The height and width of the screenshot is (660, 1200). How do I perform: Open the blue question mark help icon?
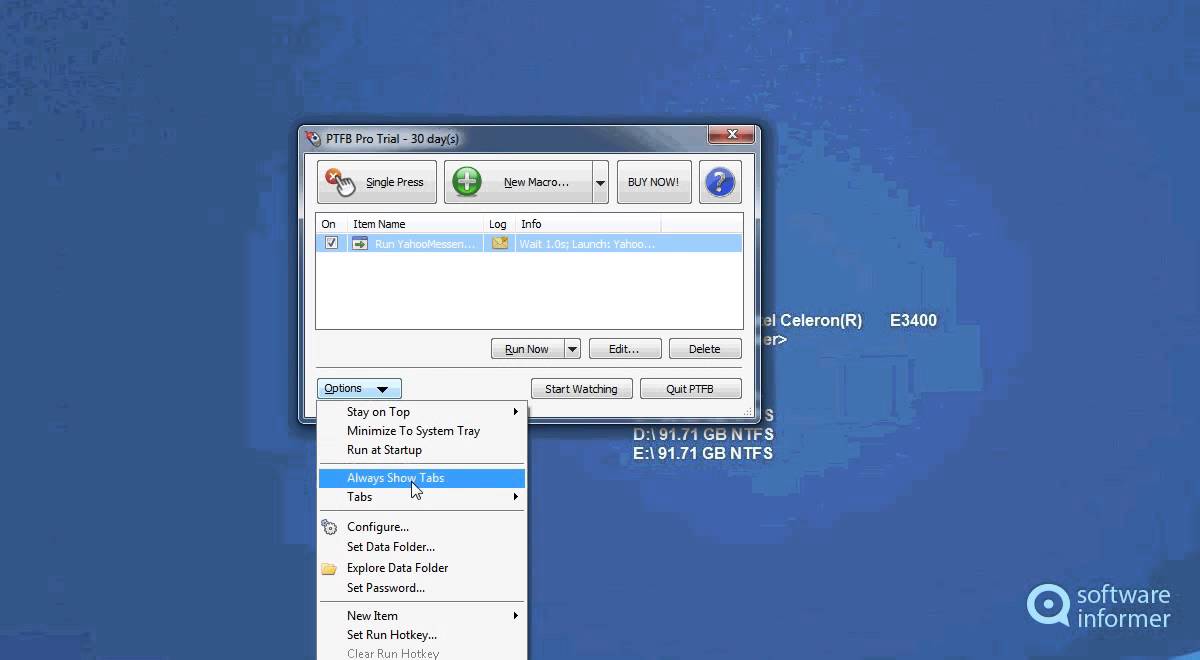(720, 182)
